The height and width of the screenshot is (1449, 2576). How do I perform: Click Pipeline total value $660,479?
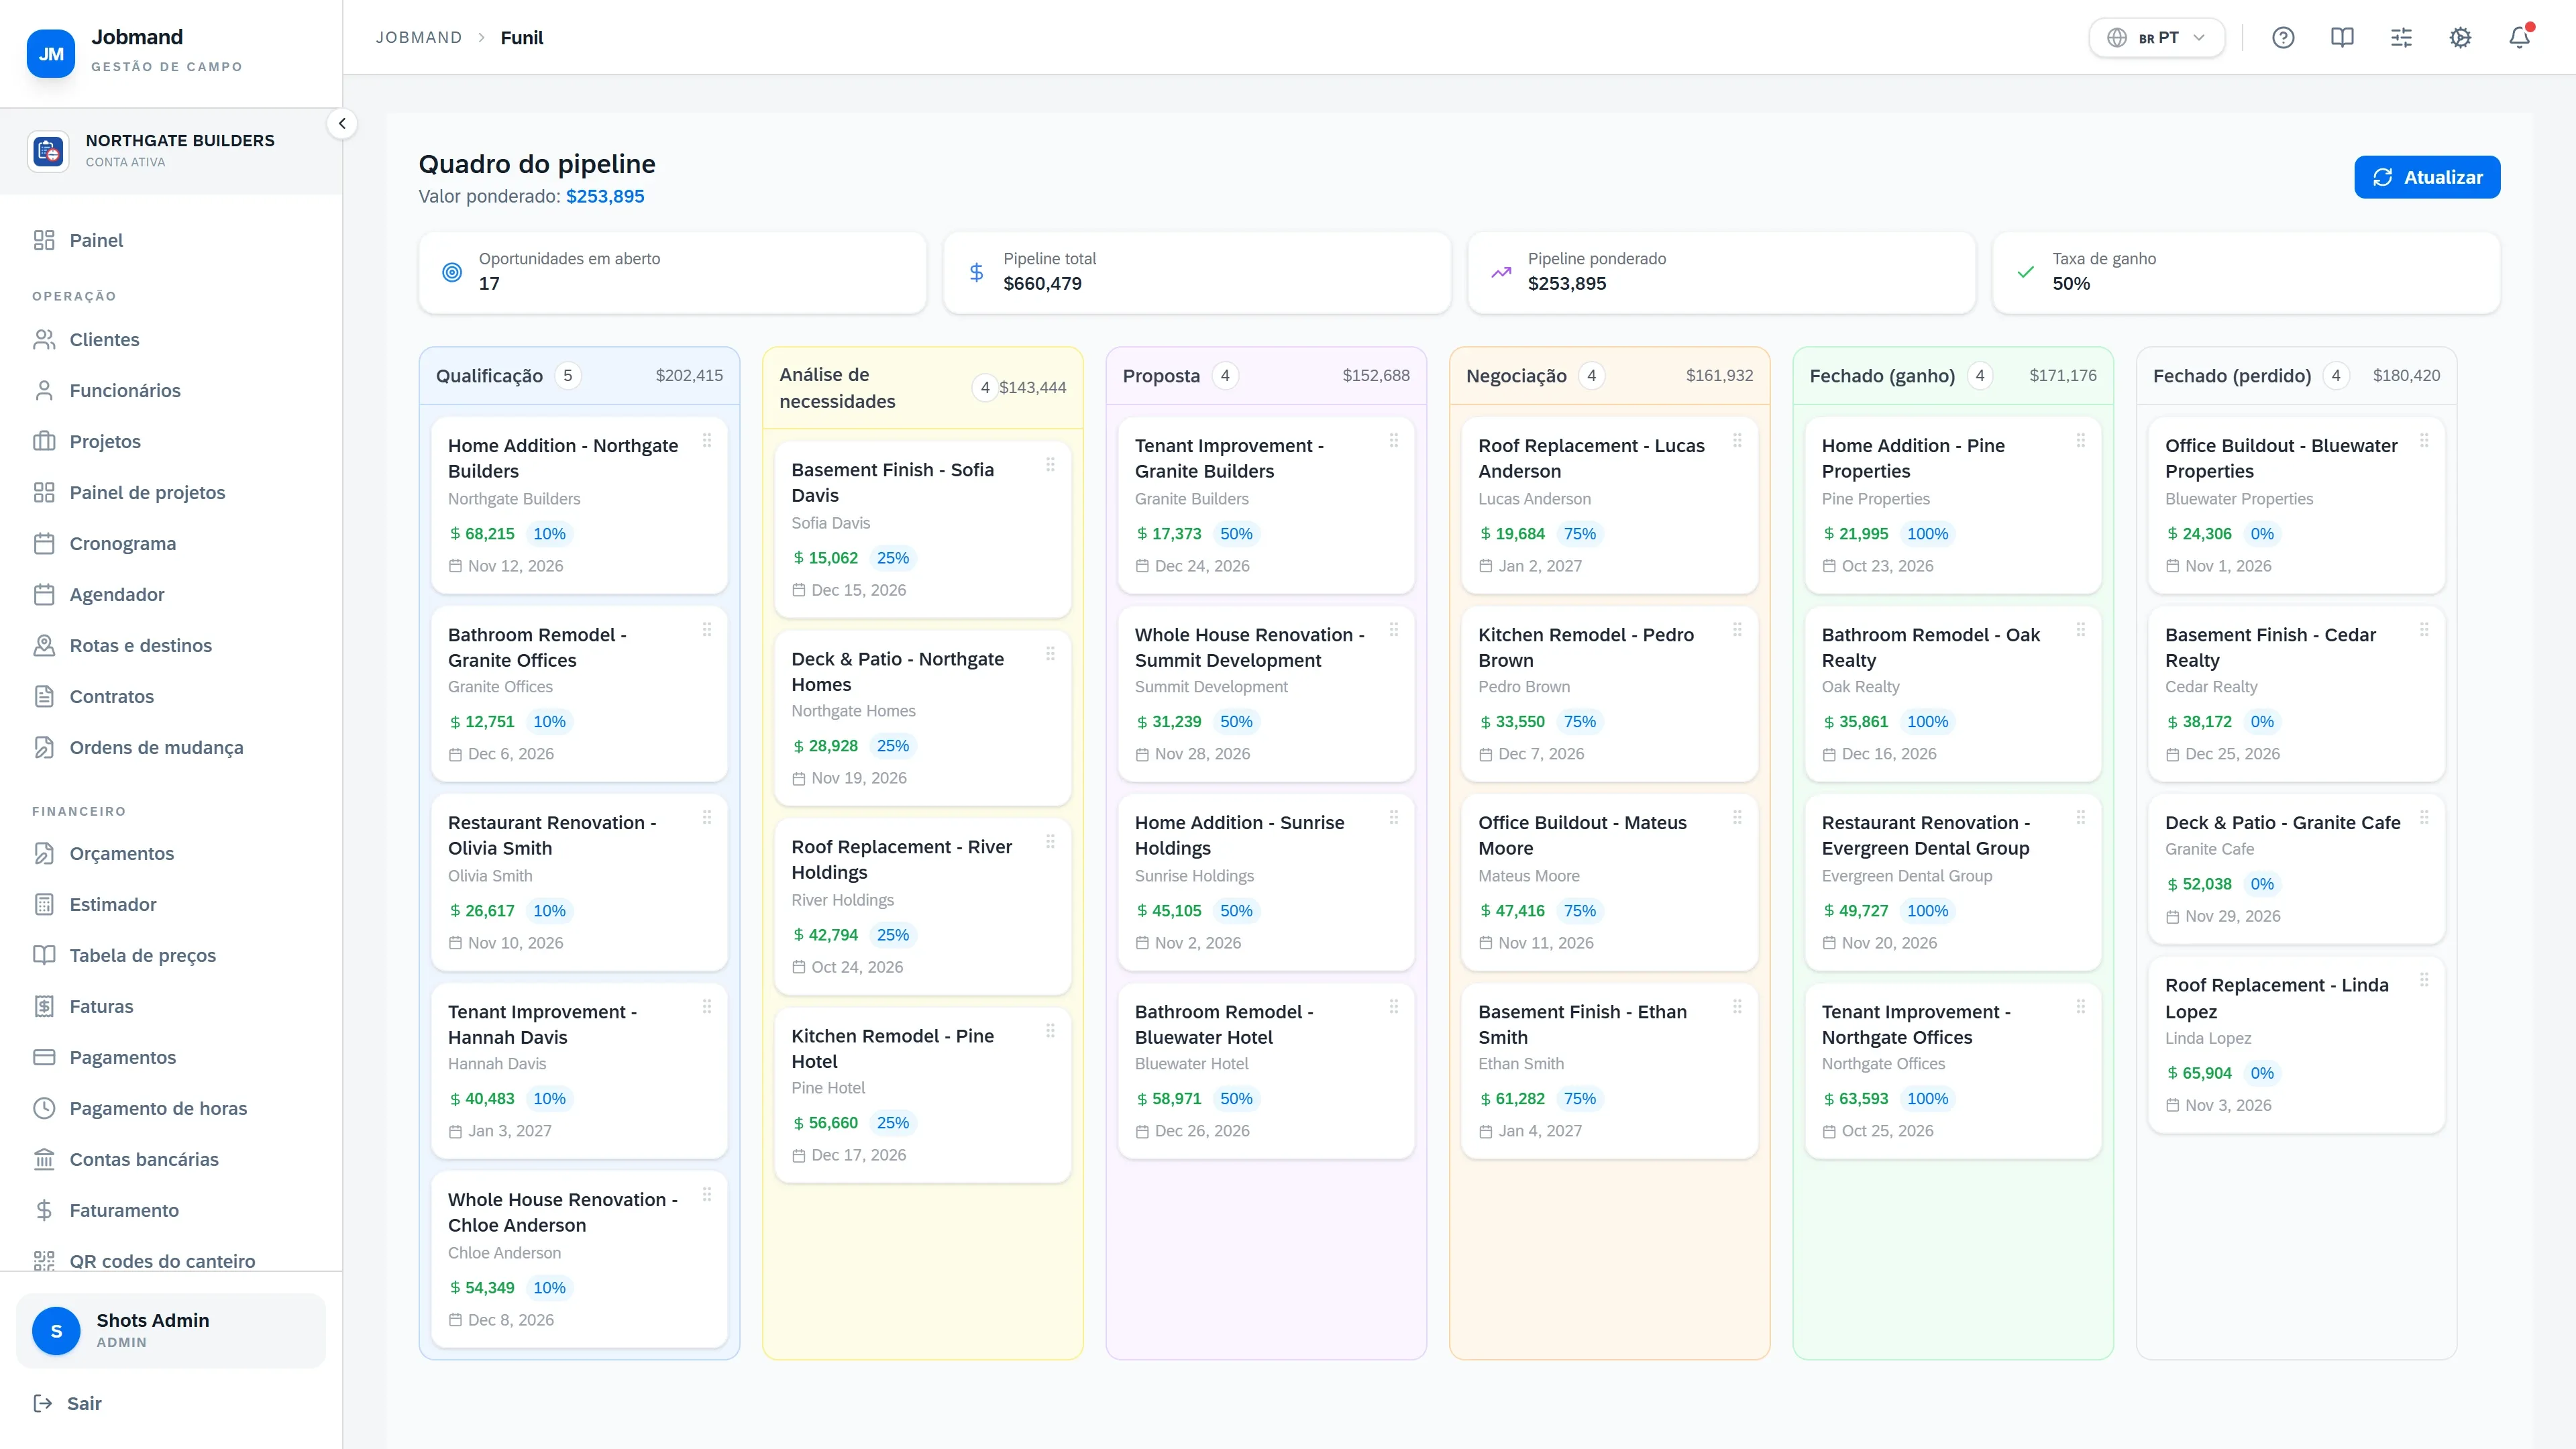click(1042, 284)
